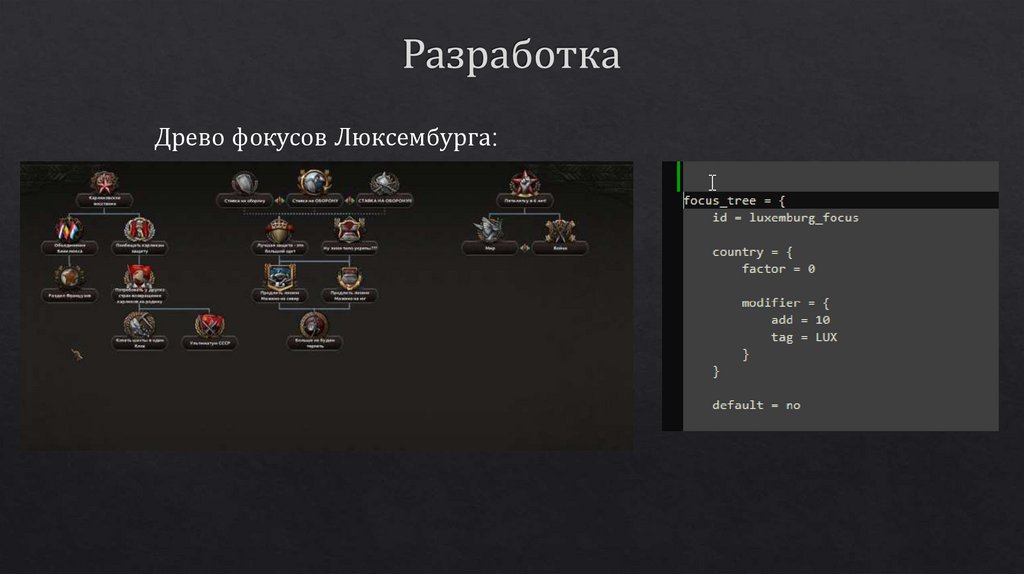This screenshot has width=1024, height=574.
Task: Click the code line country = {
Action: pyautogui.click(x=752, y=252)
